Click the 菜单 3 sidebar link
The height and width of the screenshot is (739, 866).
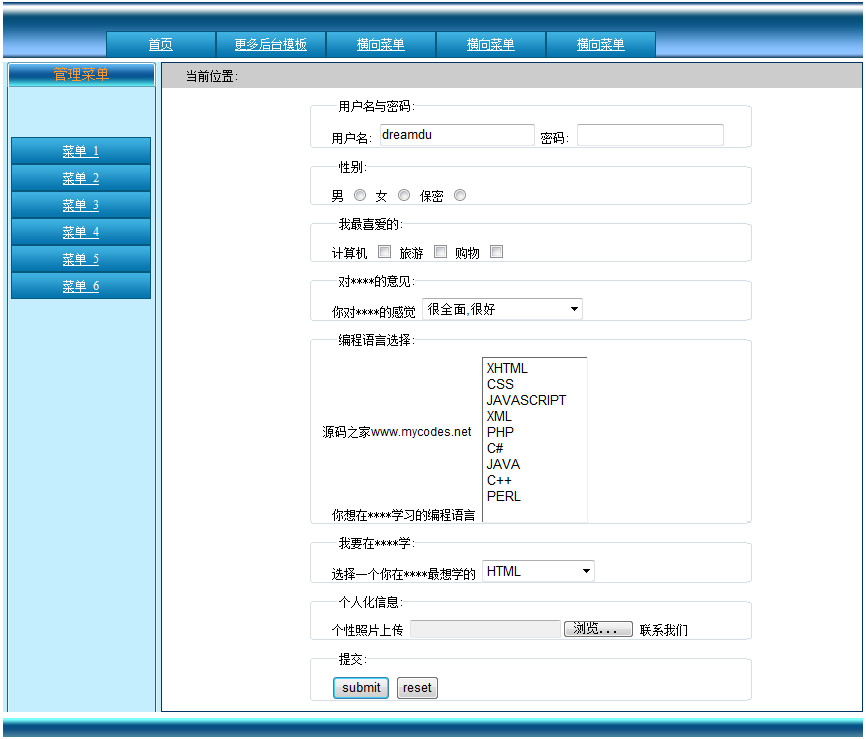pos(81,205)
